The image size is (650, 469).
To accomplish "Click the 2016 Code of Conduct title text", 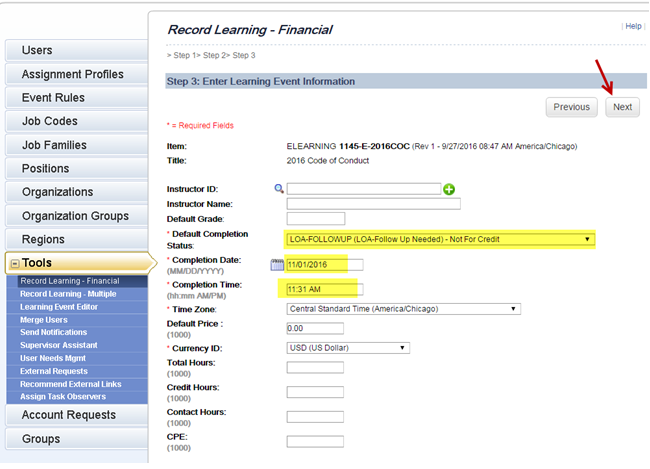I will (327, 161).
